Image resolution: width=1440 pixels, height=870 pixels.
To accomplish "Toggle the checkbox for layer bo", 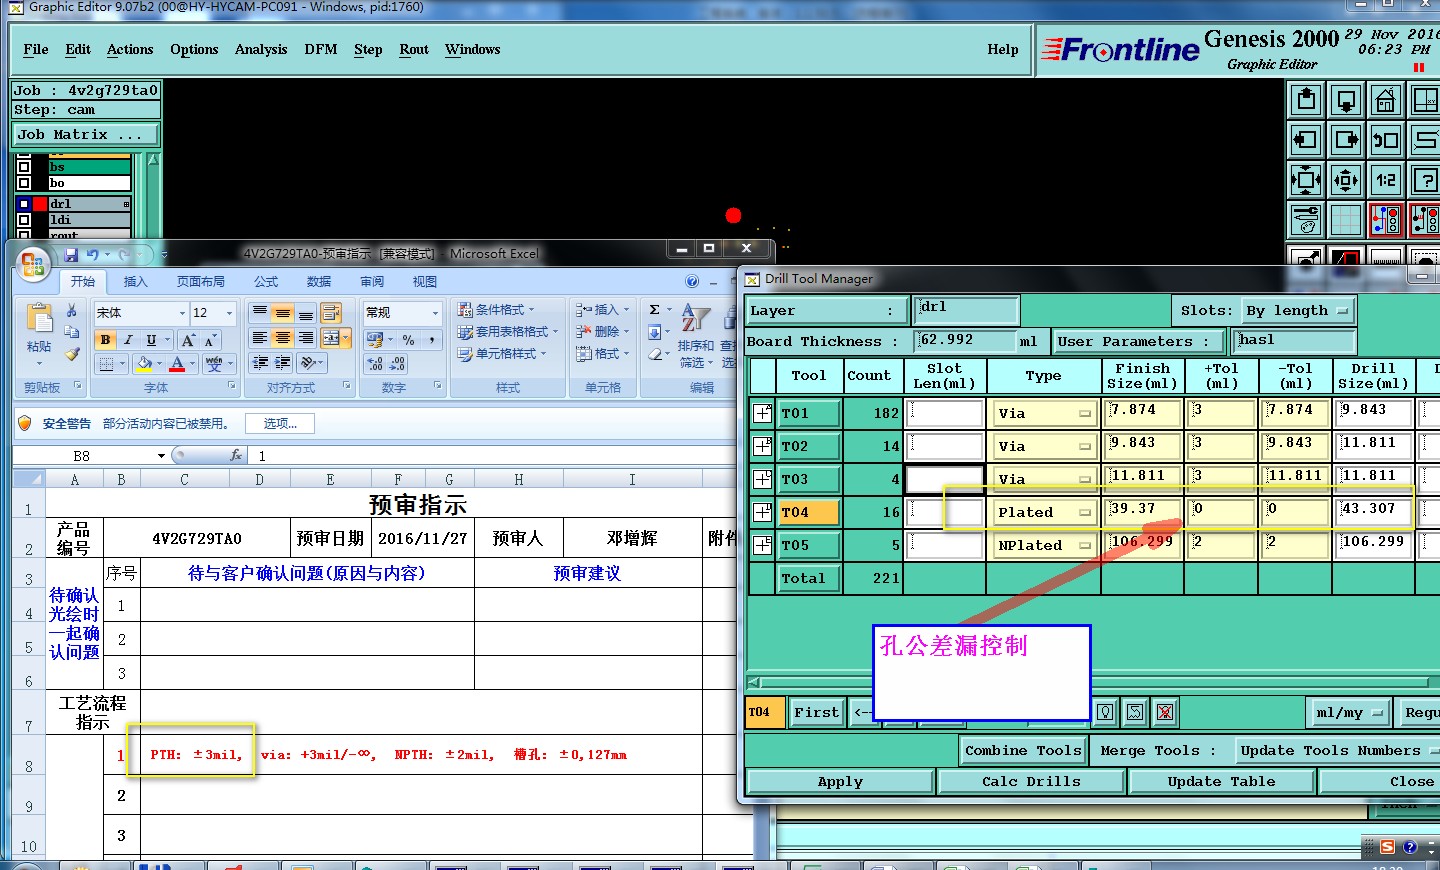I will coord(24,183).
